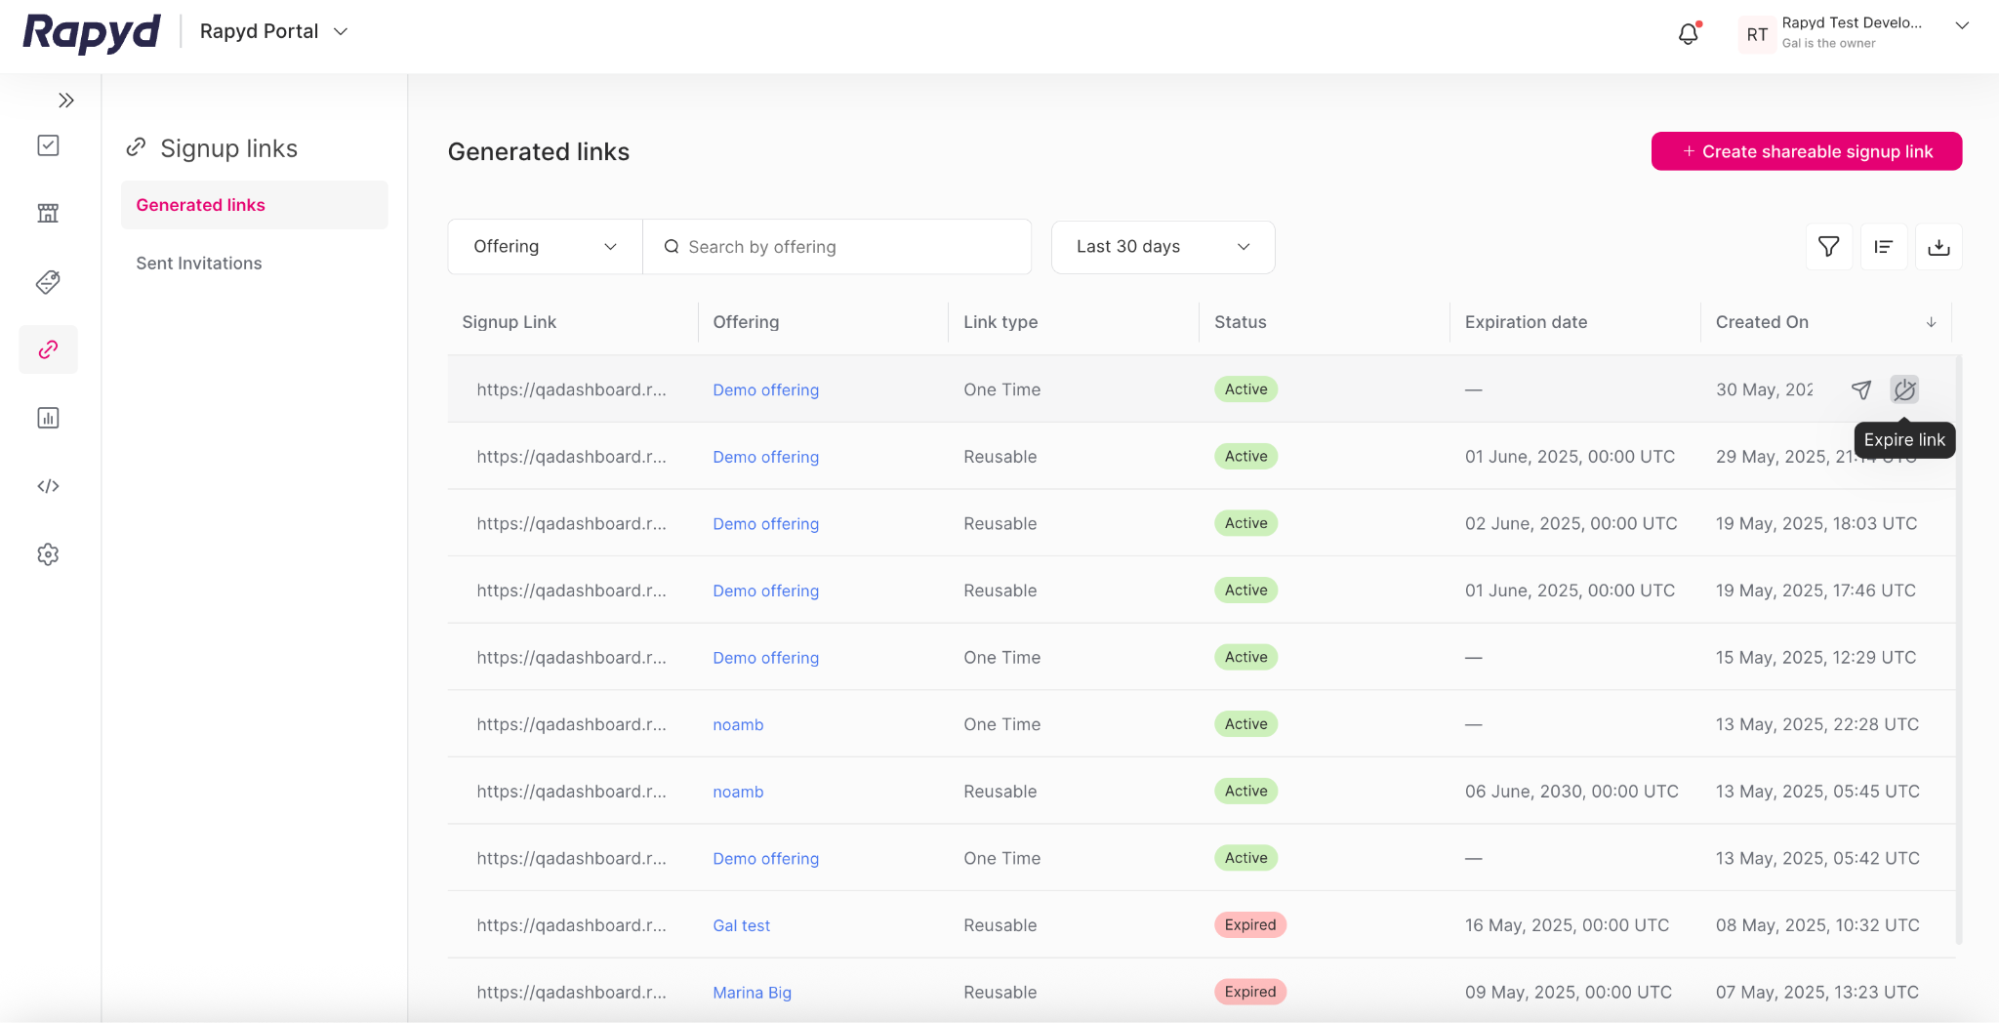Open the store/merchant section icon
This screenshot has height=1023, width=1999.
tap(47, 212)
